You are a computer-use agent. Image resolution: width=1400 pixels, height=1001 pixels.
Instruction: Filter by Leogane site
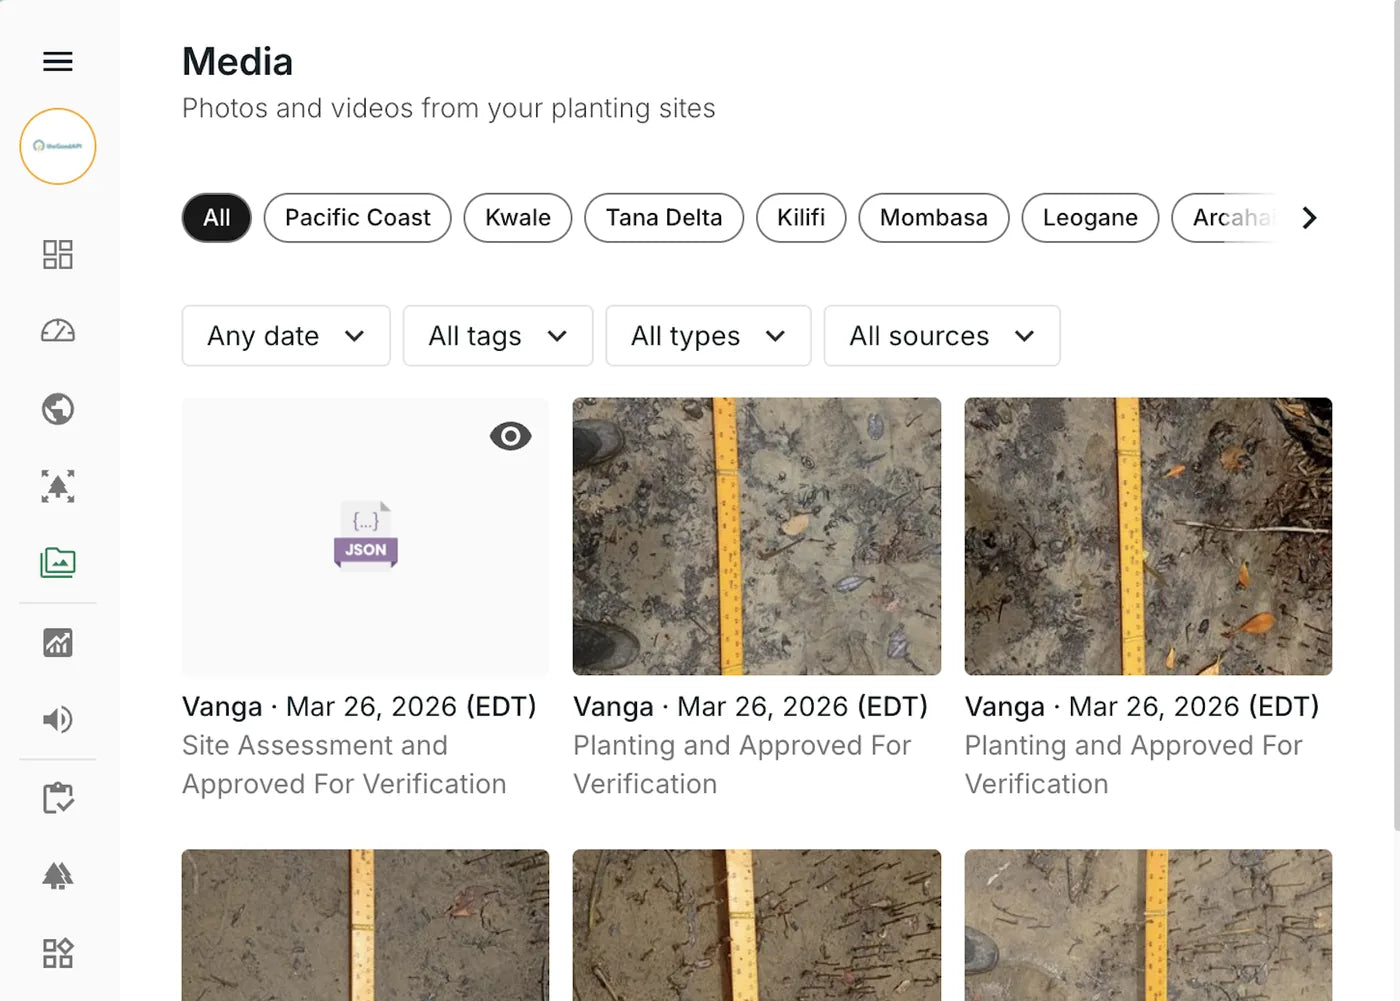click(1090, 218)
